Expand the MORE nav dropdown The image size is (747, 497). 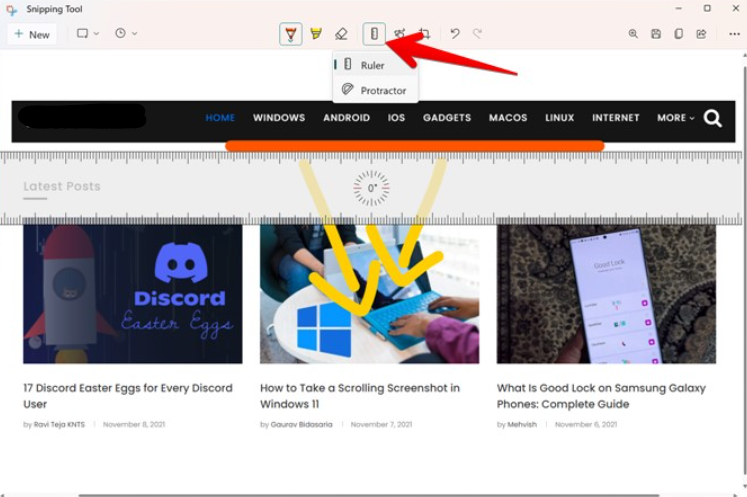tap(676, 118)
